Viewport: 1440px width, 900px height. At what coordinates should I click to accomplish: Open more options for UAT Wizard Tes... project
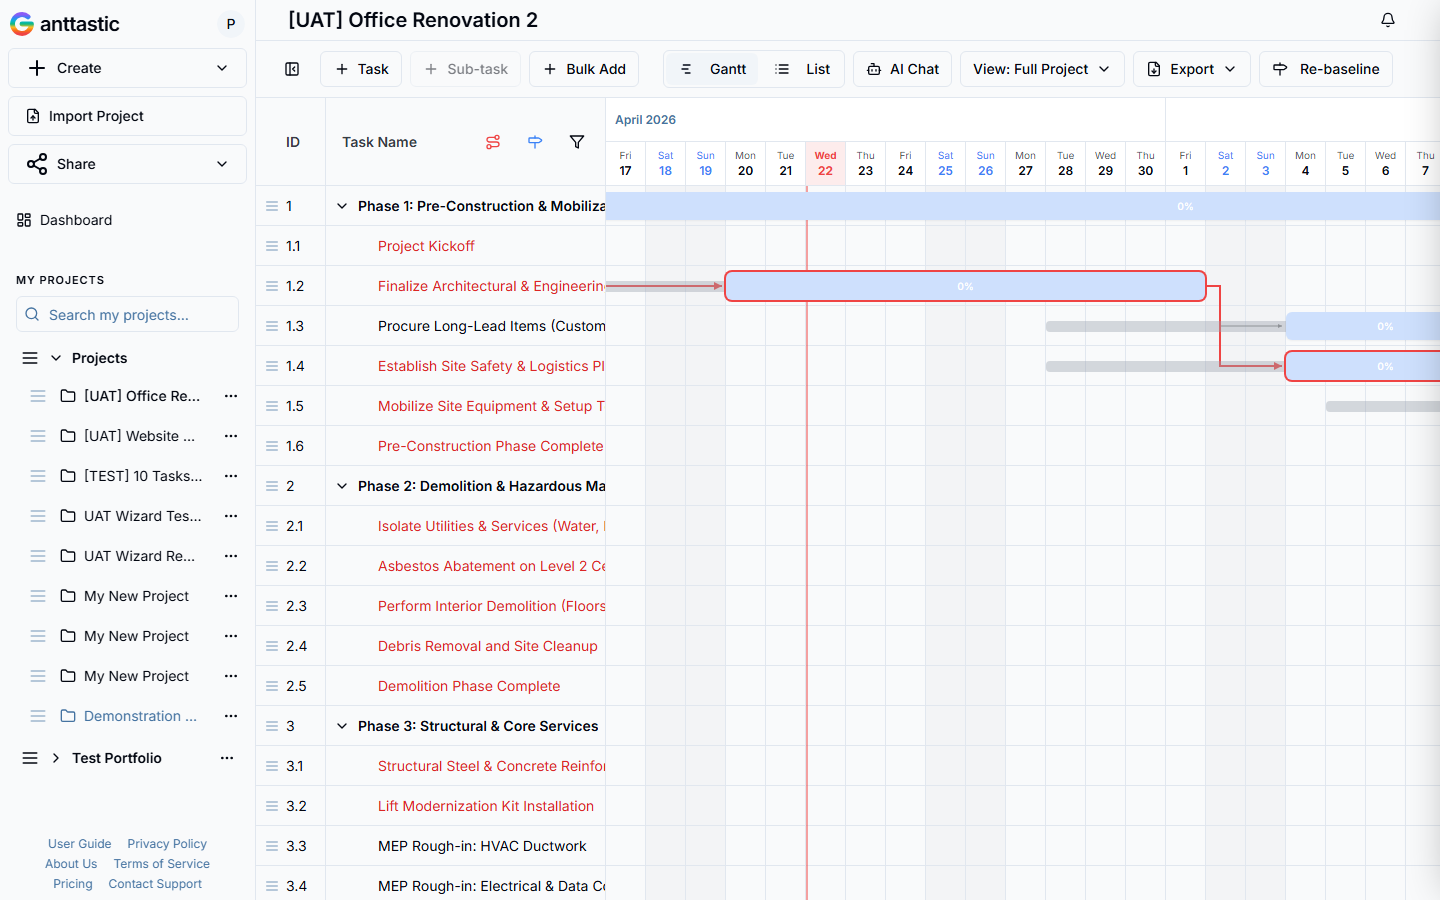click(x=231, y=516)
